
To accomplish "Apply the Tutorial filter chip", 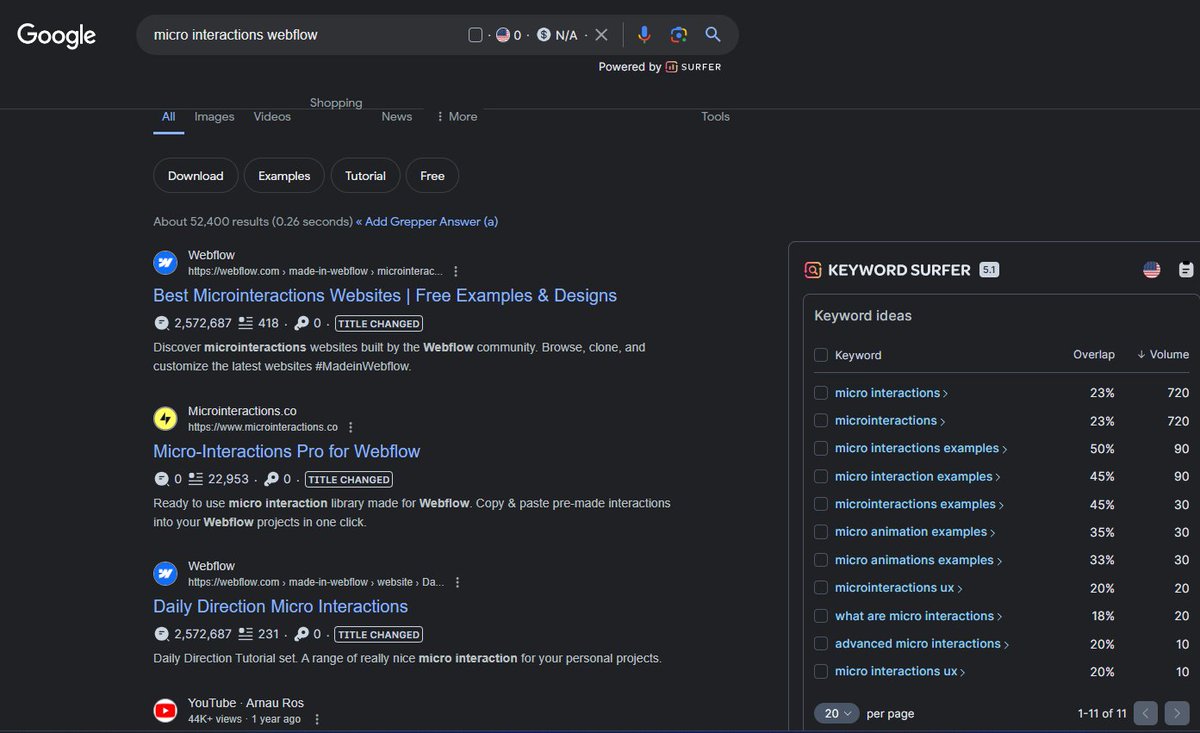I will click(366, 176).
